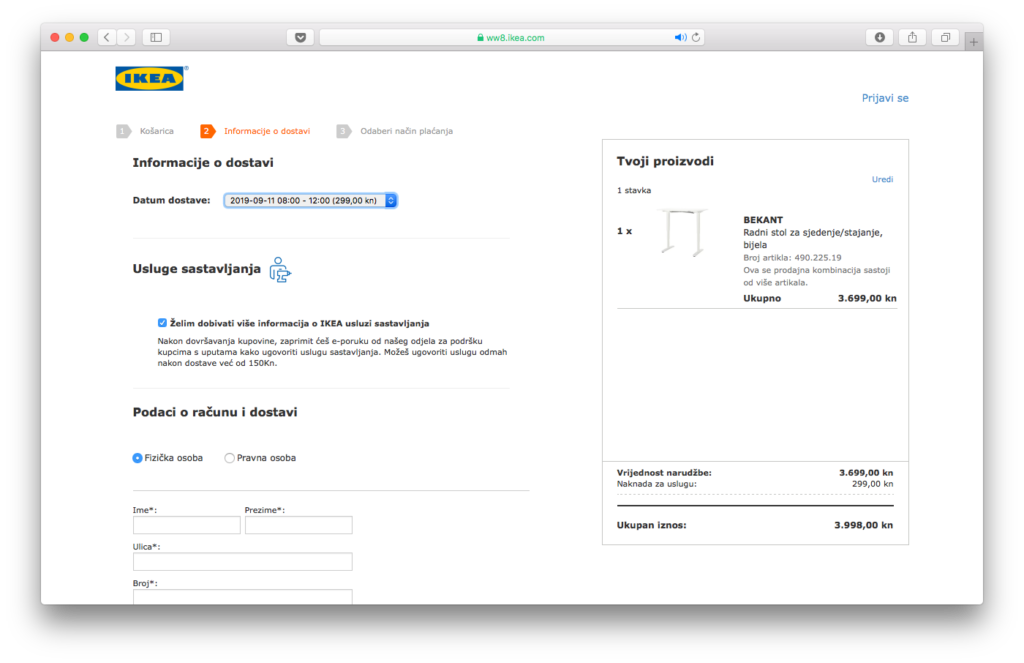The height and width of the screenshot is (663, 1024).
Task: Click the IKEA logo
Action: click(x=150, y=79)
